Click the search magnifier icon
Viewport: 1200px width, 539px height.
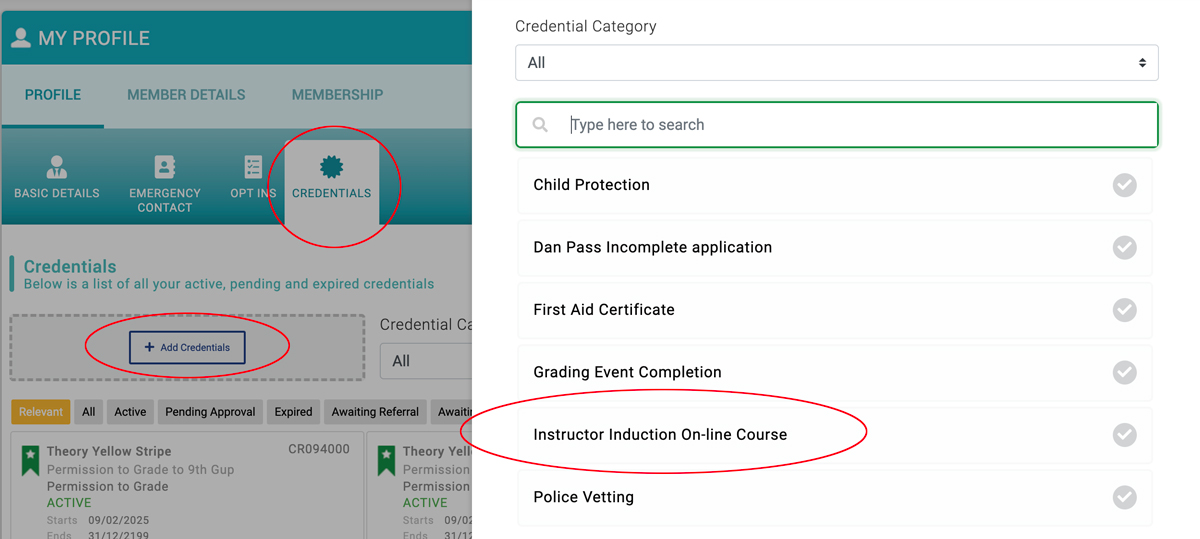pos(540,125)
